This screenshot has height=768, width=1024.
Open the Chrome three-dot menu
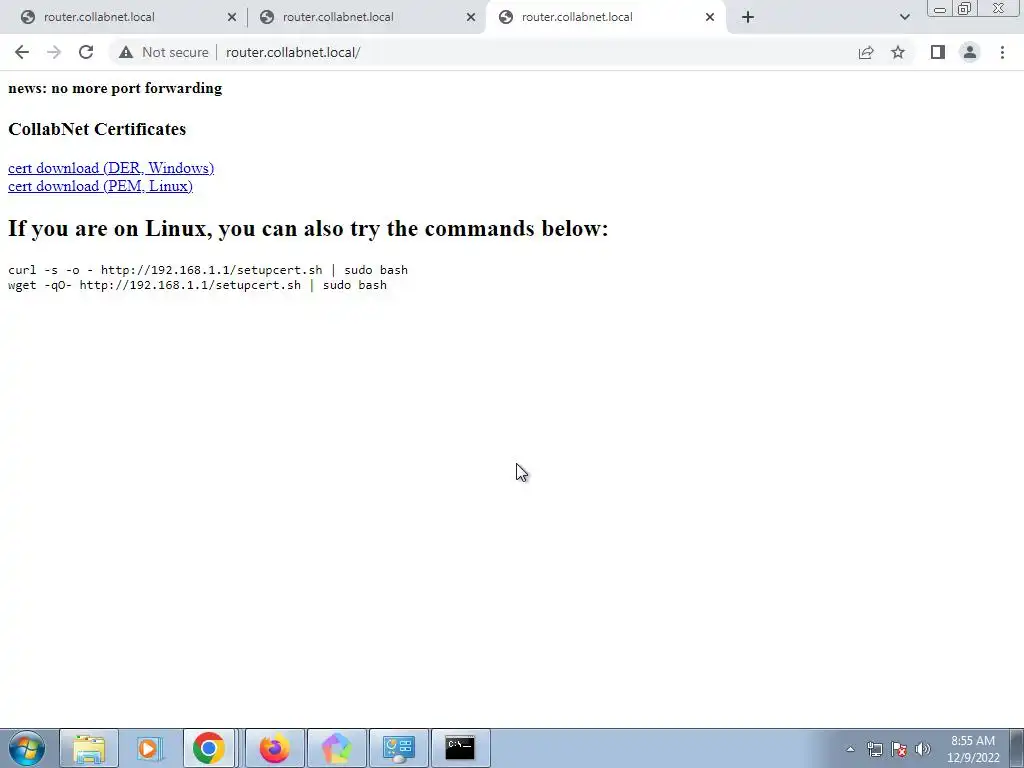coord(1002,52)
